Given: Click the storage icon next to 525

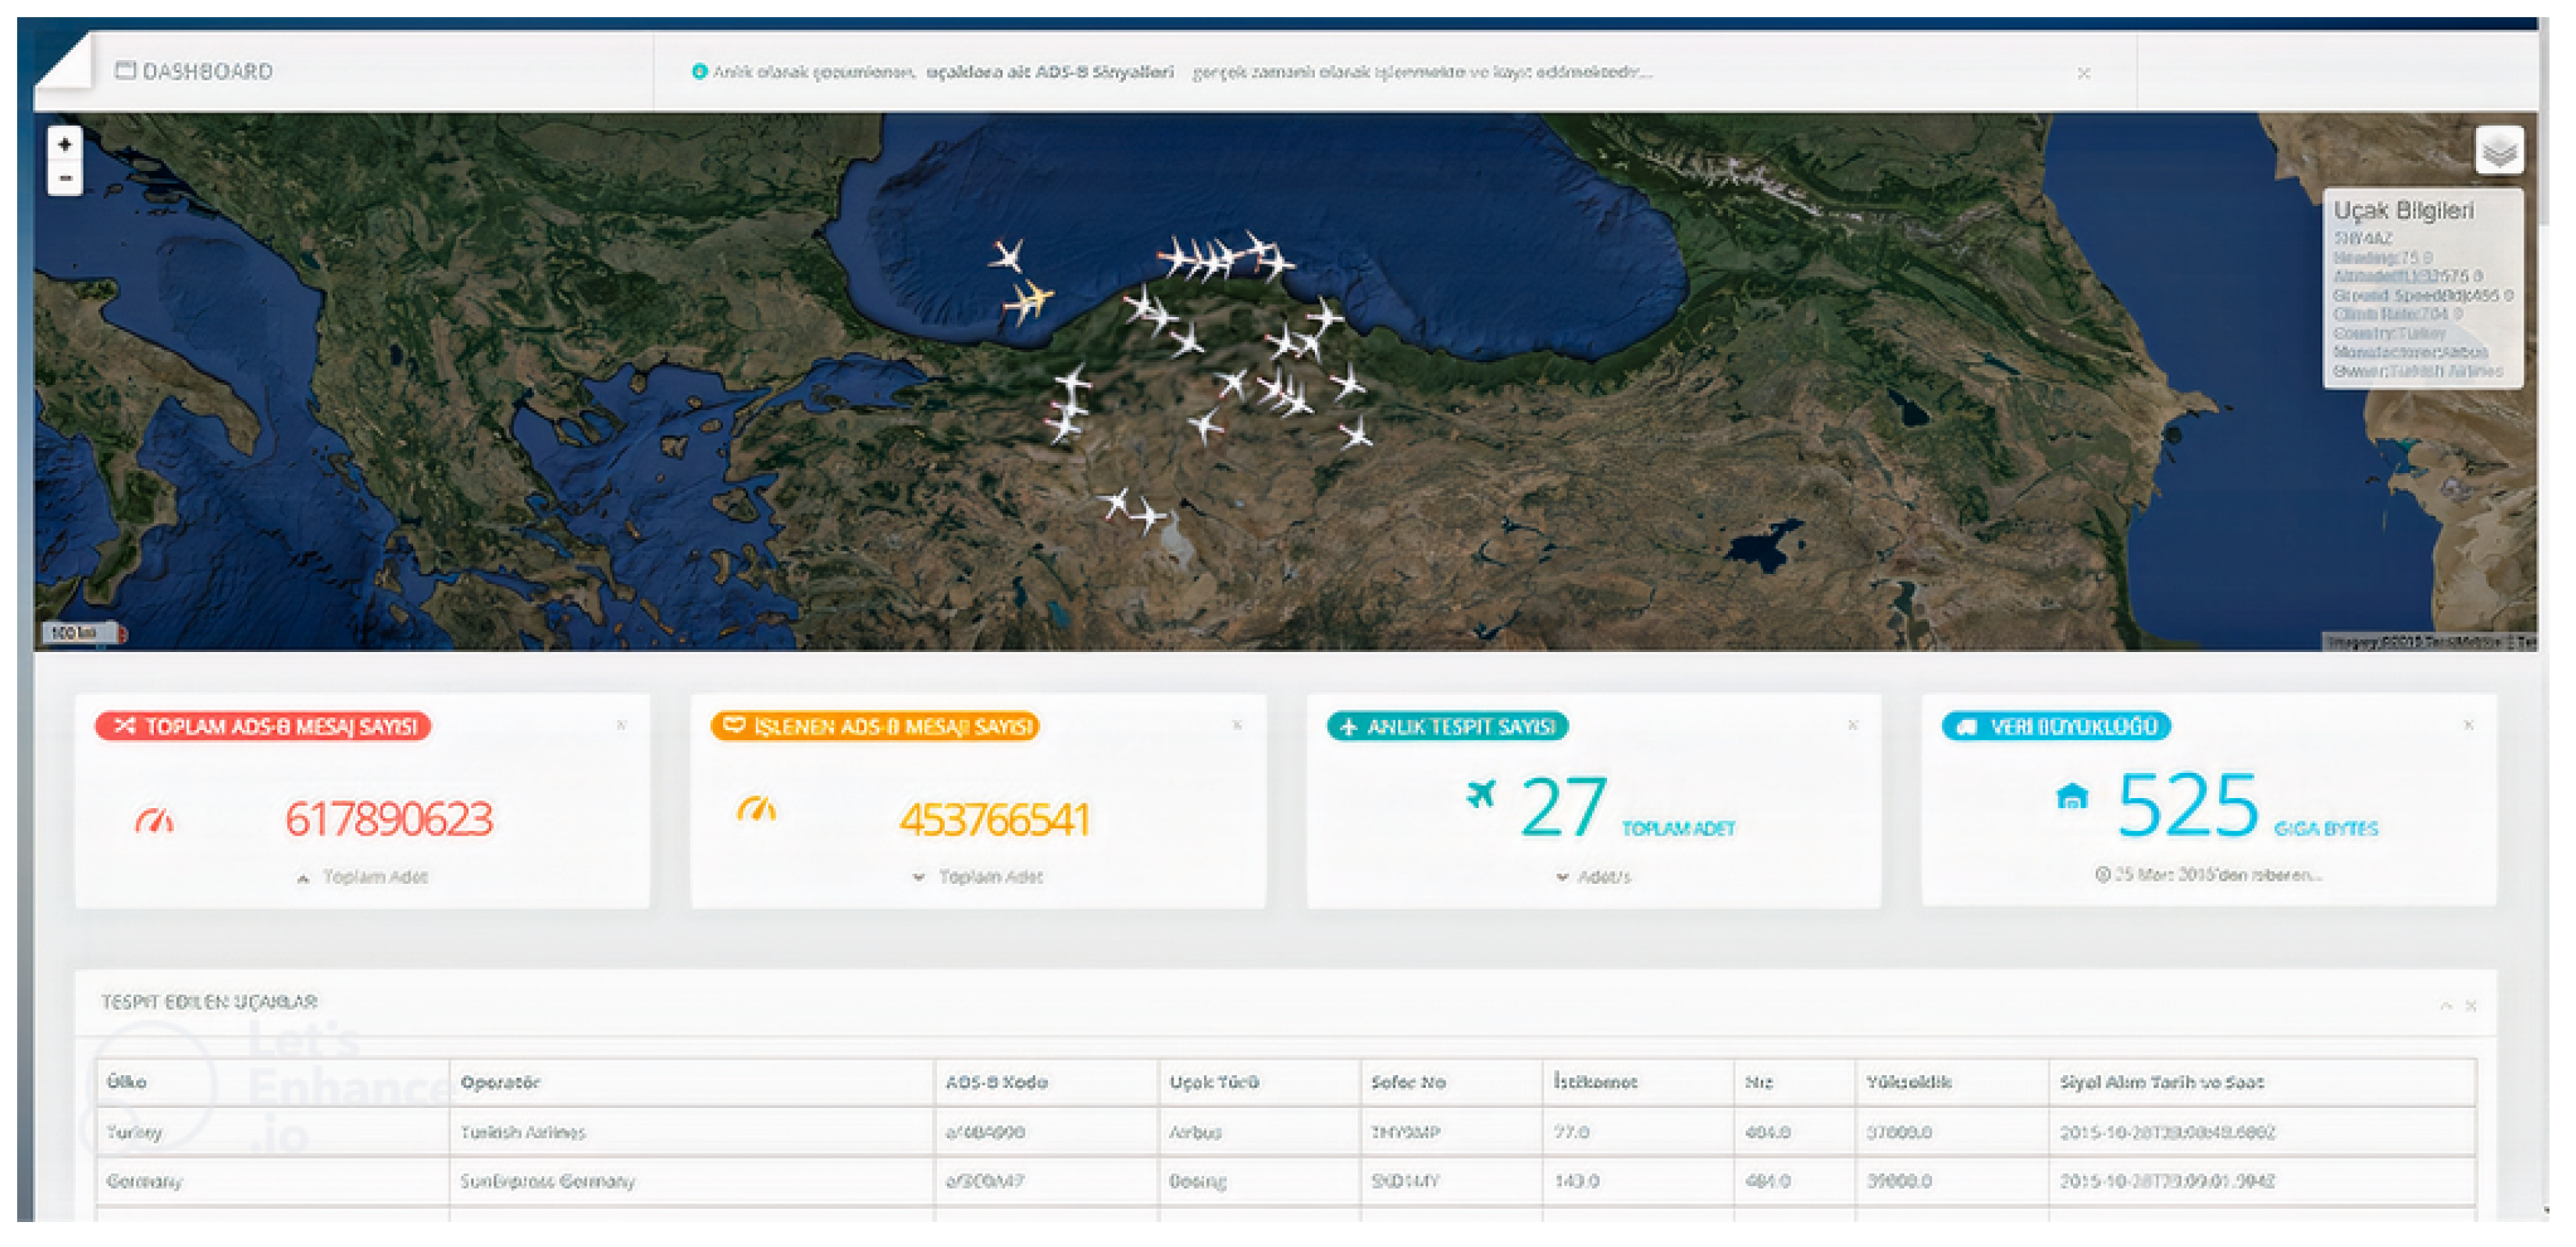Looking at the screenshot, I should pos(2072,797).
